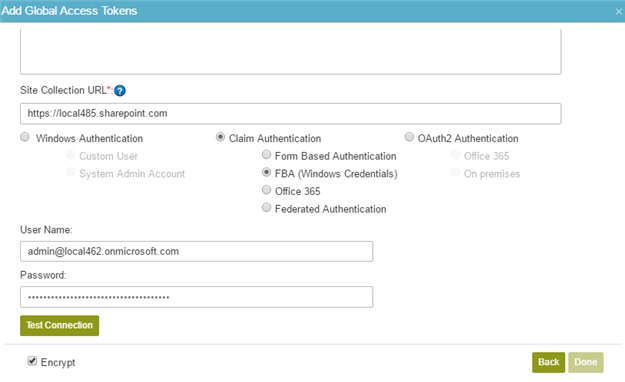Click the 'Add Global Access Tokens' title
The image size is (625, 382).
(69, 11)
